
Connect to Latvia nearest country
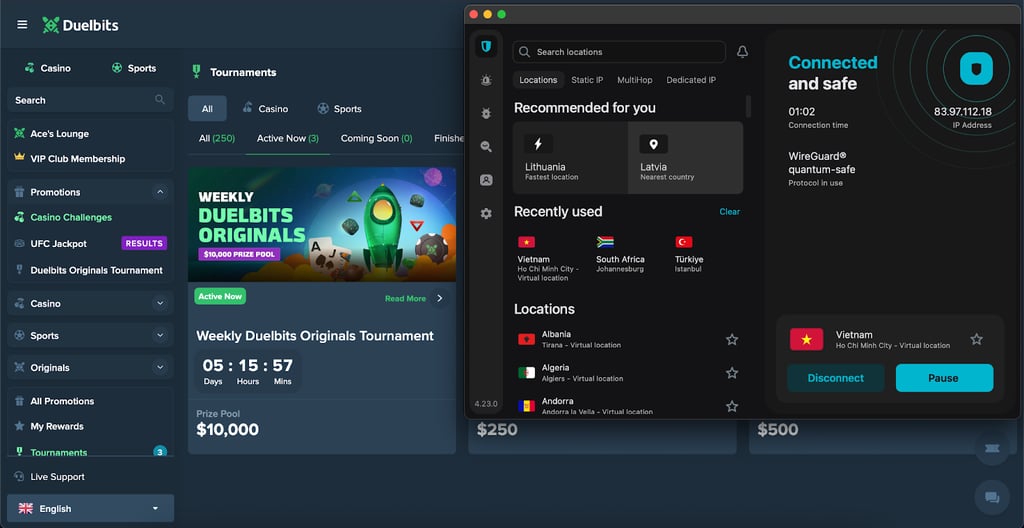685,157
